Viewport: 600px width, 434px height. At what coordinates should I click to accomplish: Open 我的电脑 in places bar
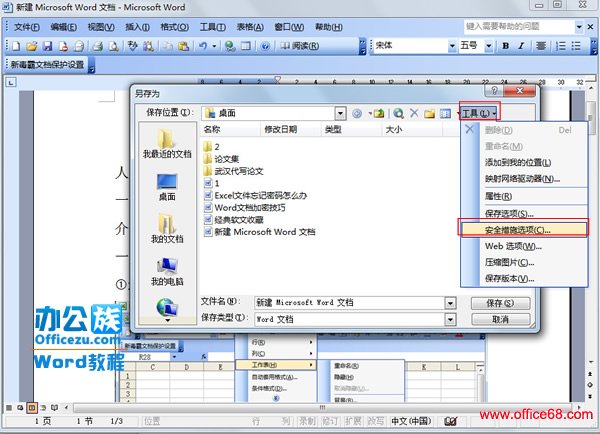(x=167, y=272)
